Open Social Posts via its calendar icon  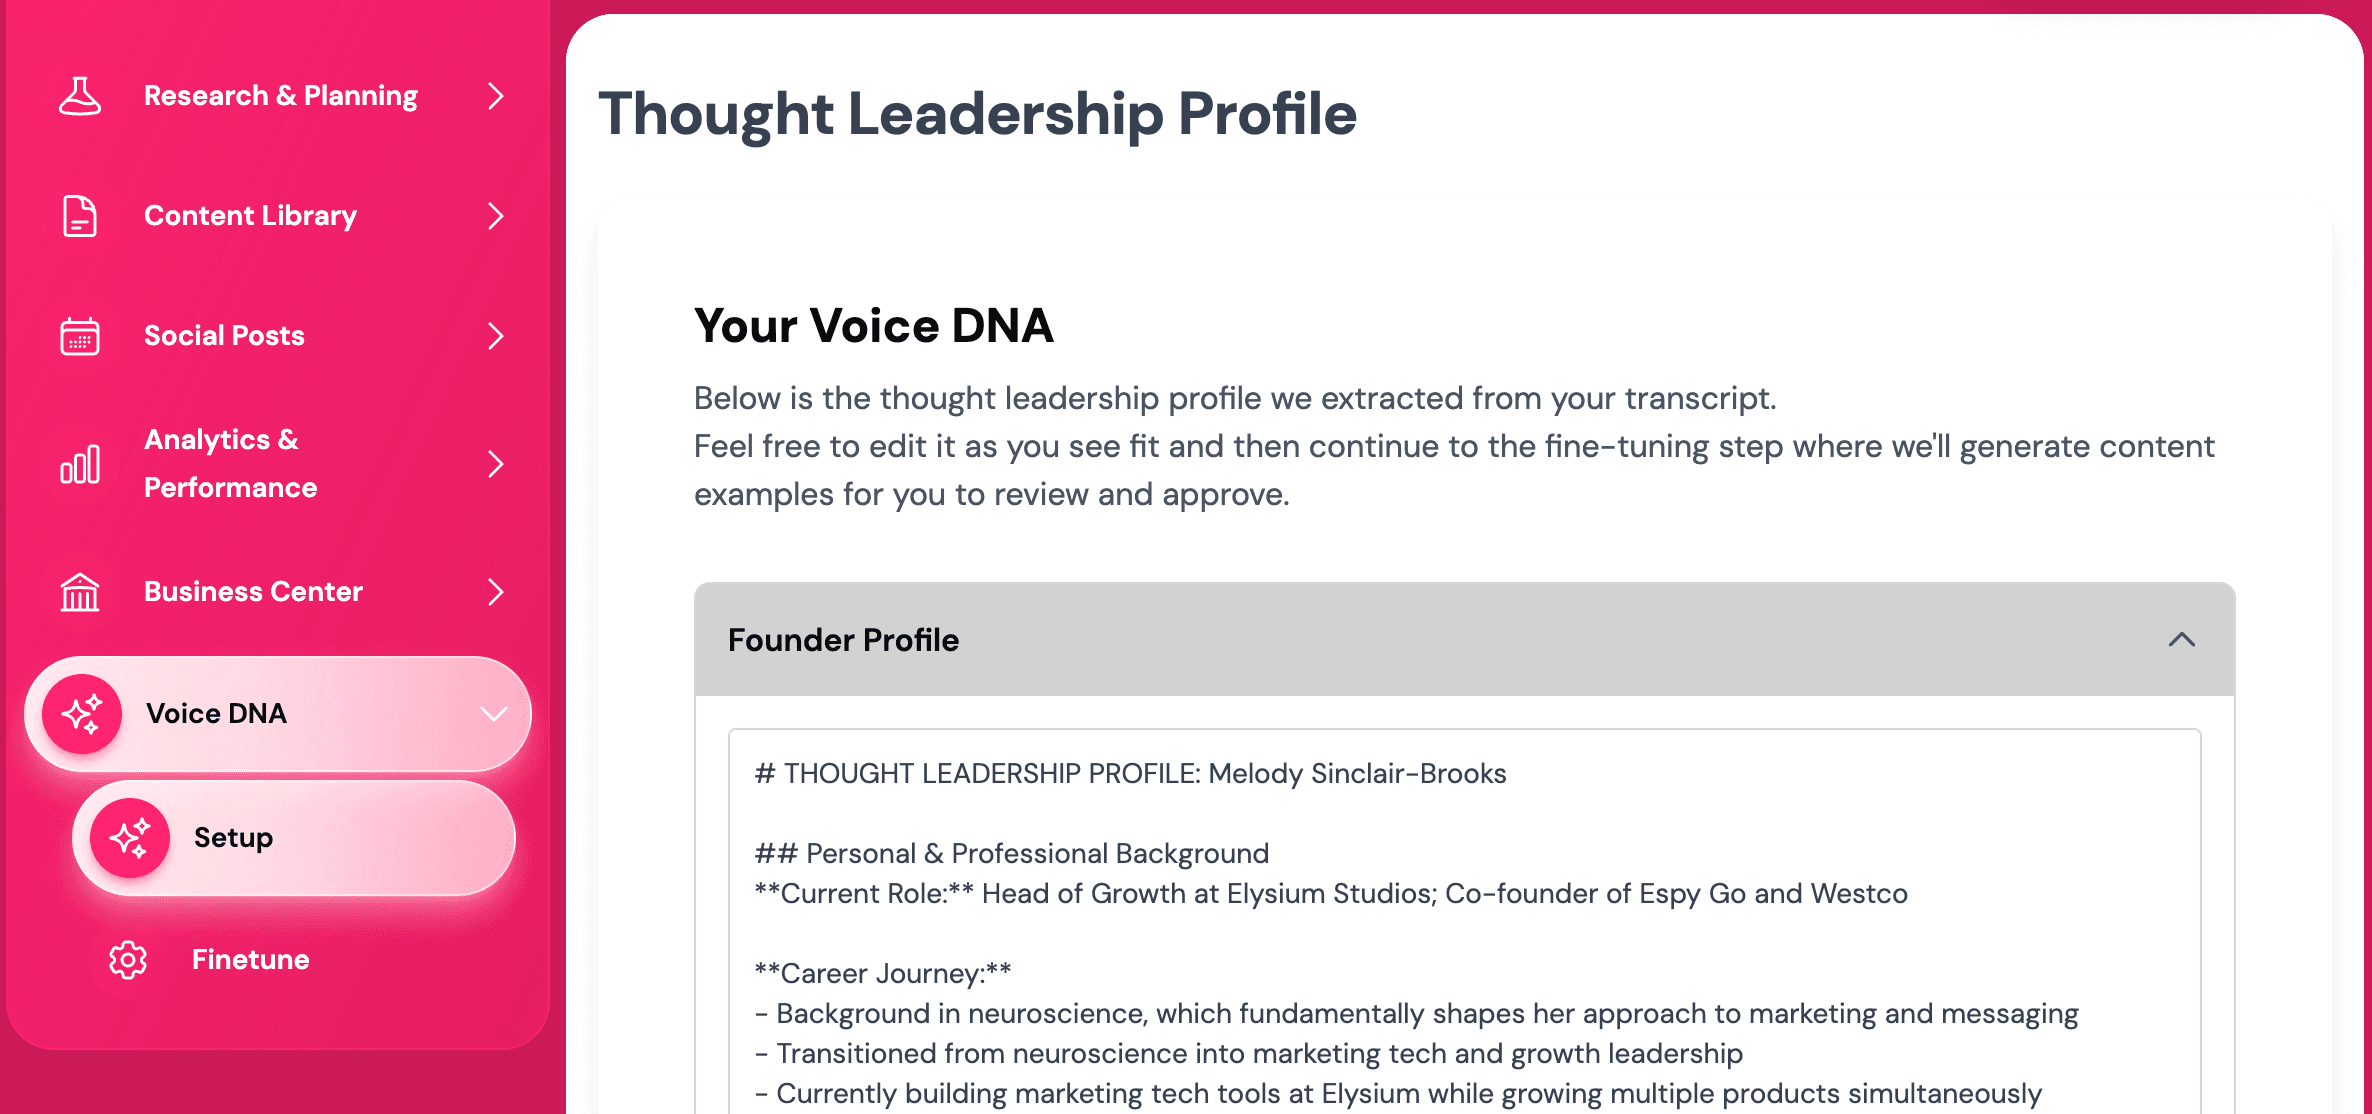click(x=80, y=336)
